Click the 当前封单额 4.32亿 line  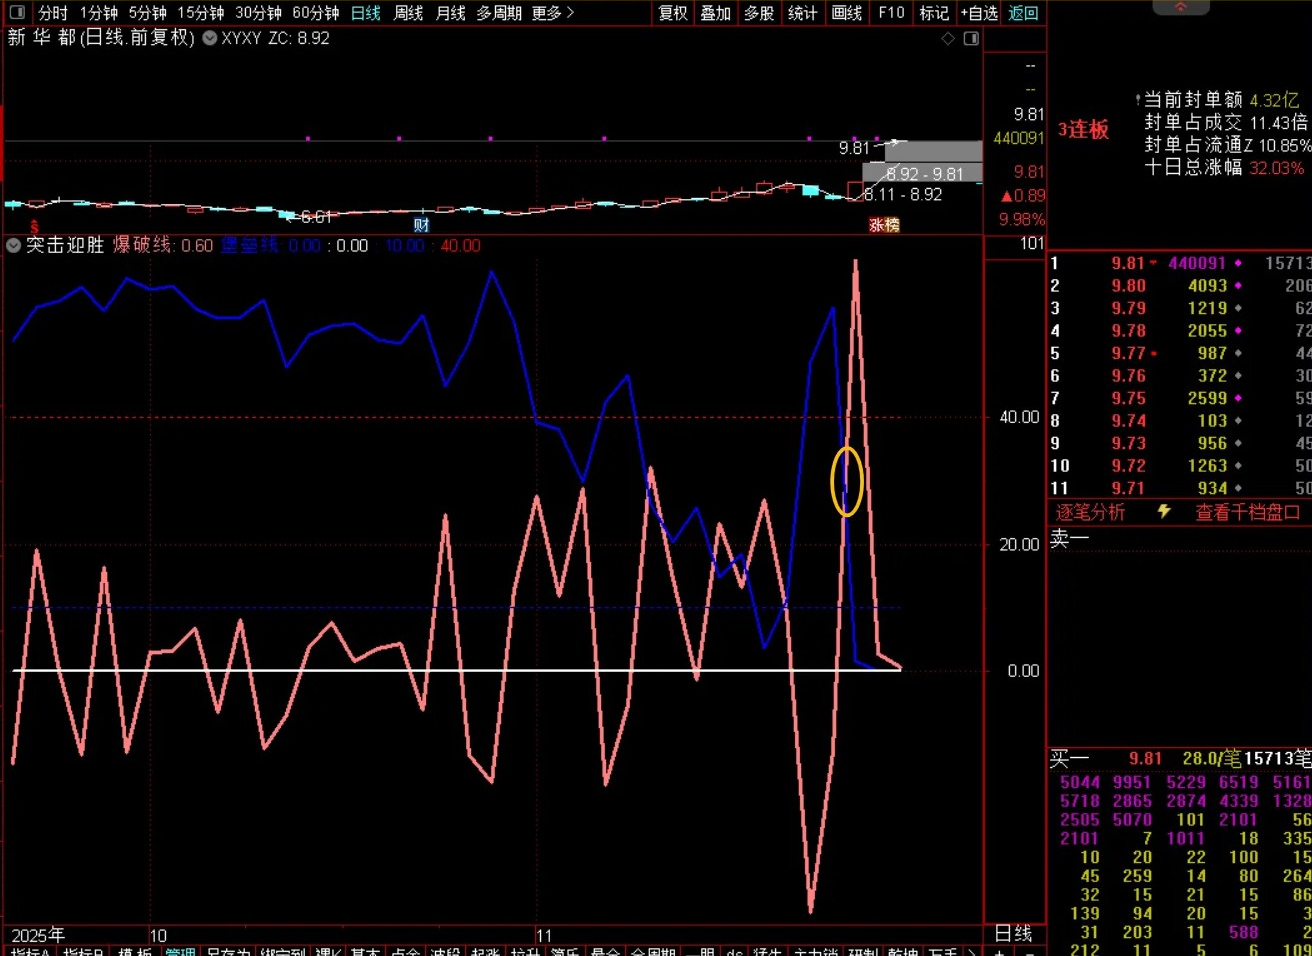pyautogui.click(x=1220, y=99)
